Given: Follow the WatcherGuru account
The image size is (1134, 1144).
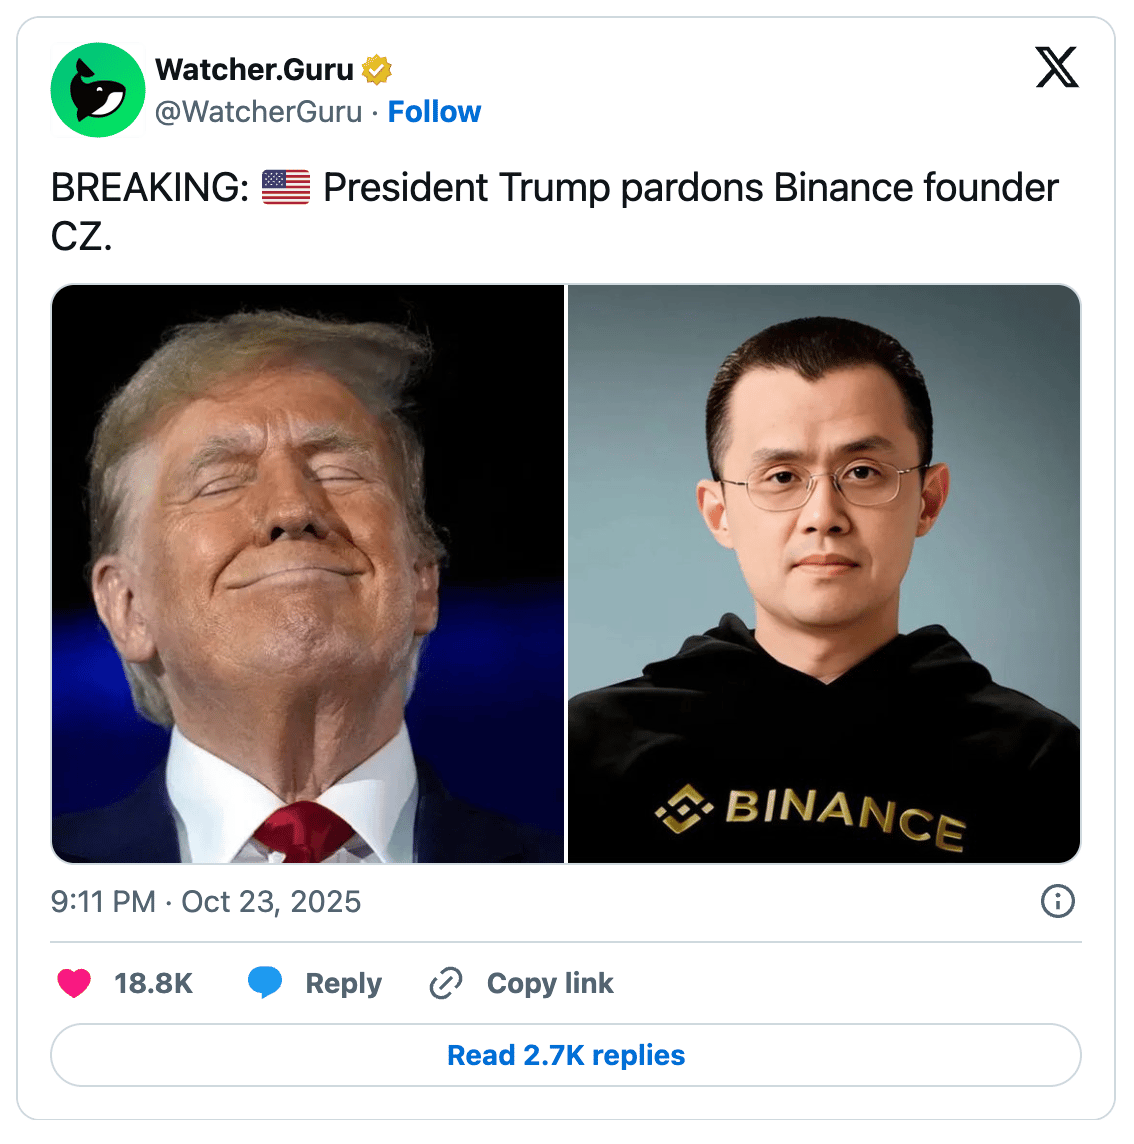Looking at the screenshot, I should (434, 112).
